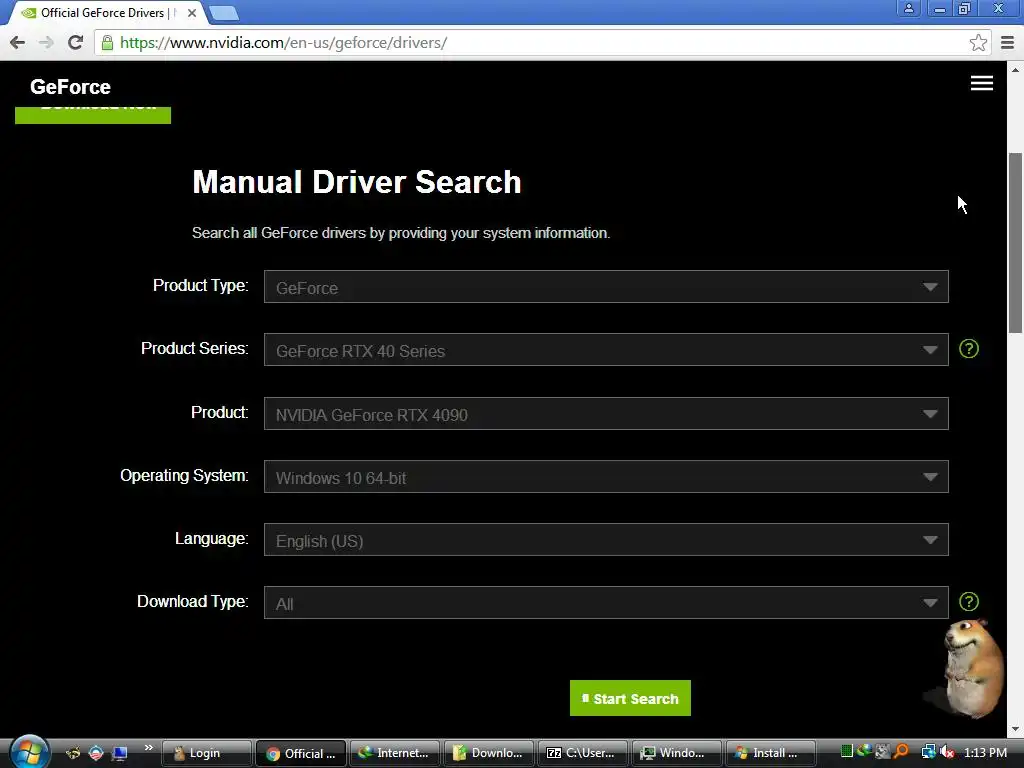
Task: Click the browser forward arrow
Action: (46, 43)
